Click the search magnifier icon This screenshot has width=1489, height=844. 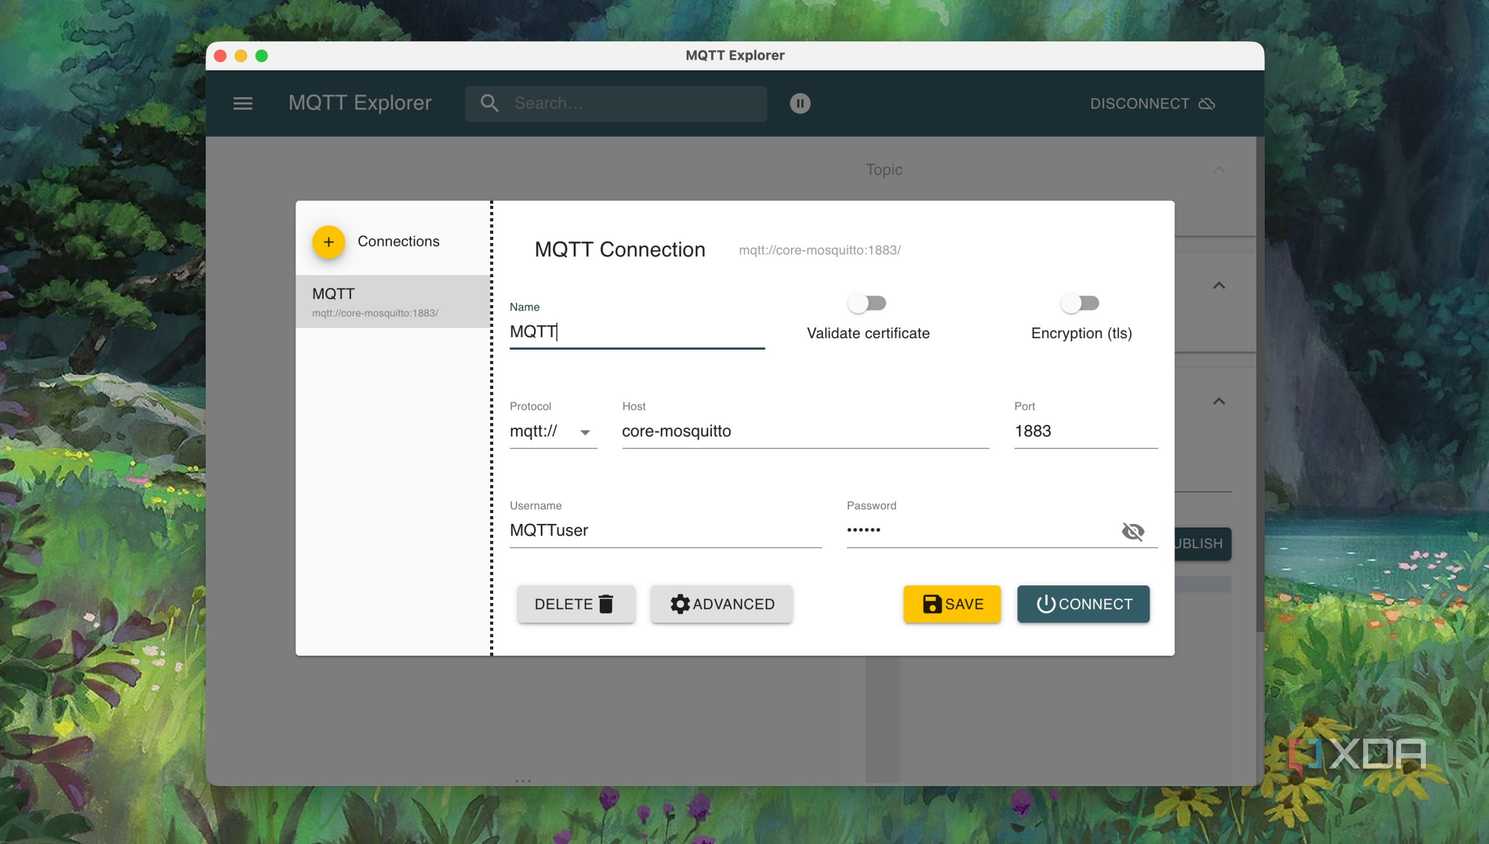(x=490, y=103)
